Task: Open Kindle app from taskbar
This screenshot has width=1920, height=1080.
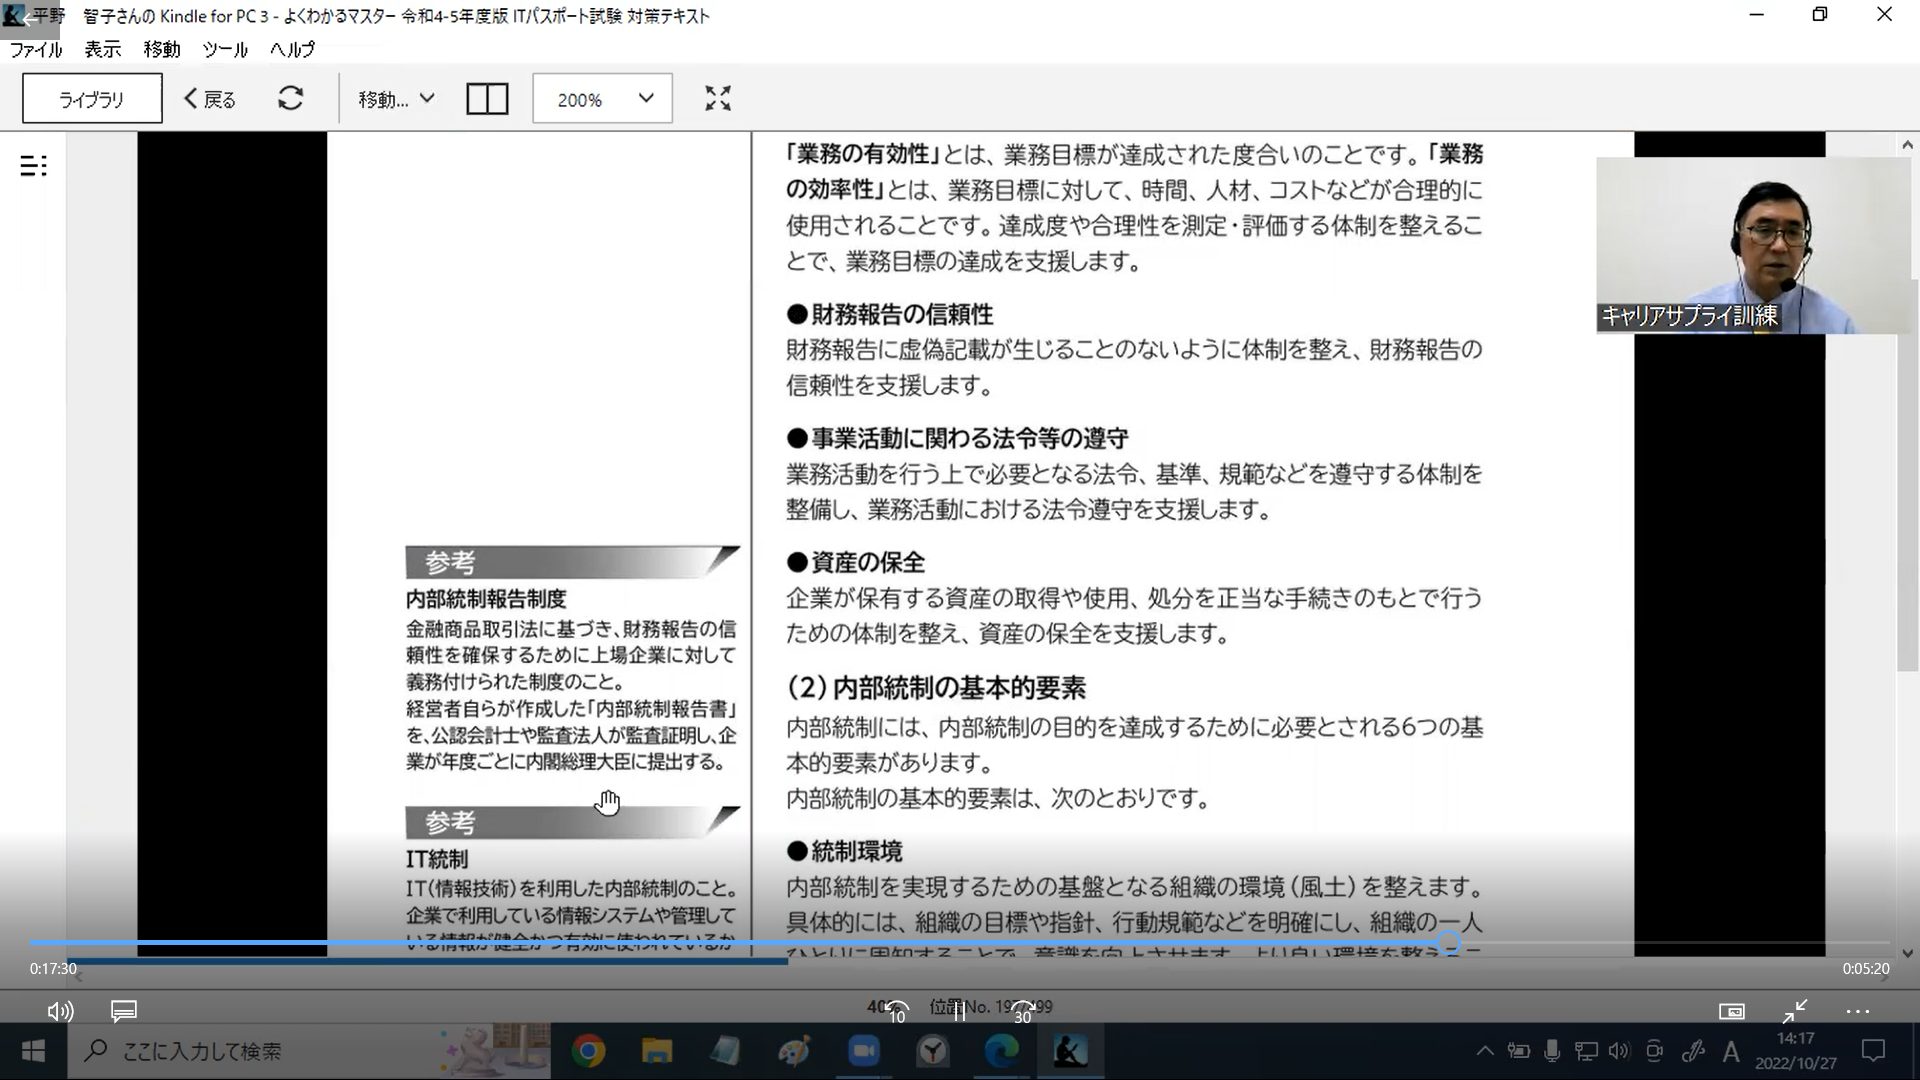Action: point(1070,1051)
